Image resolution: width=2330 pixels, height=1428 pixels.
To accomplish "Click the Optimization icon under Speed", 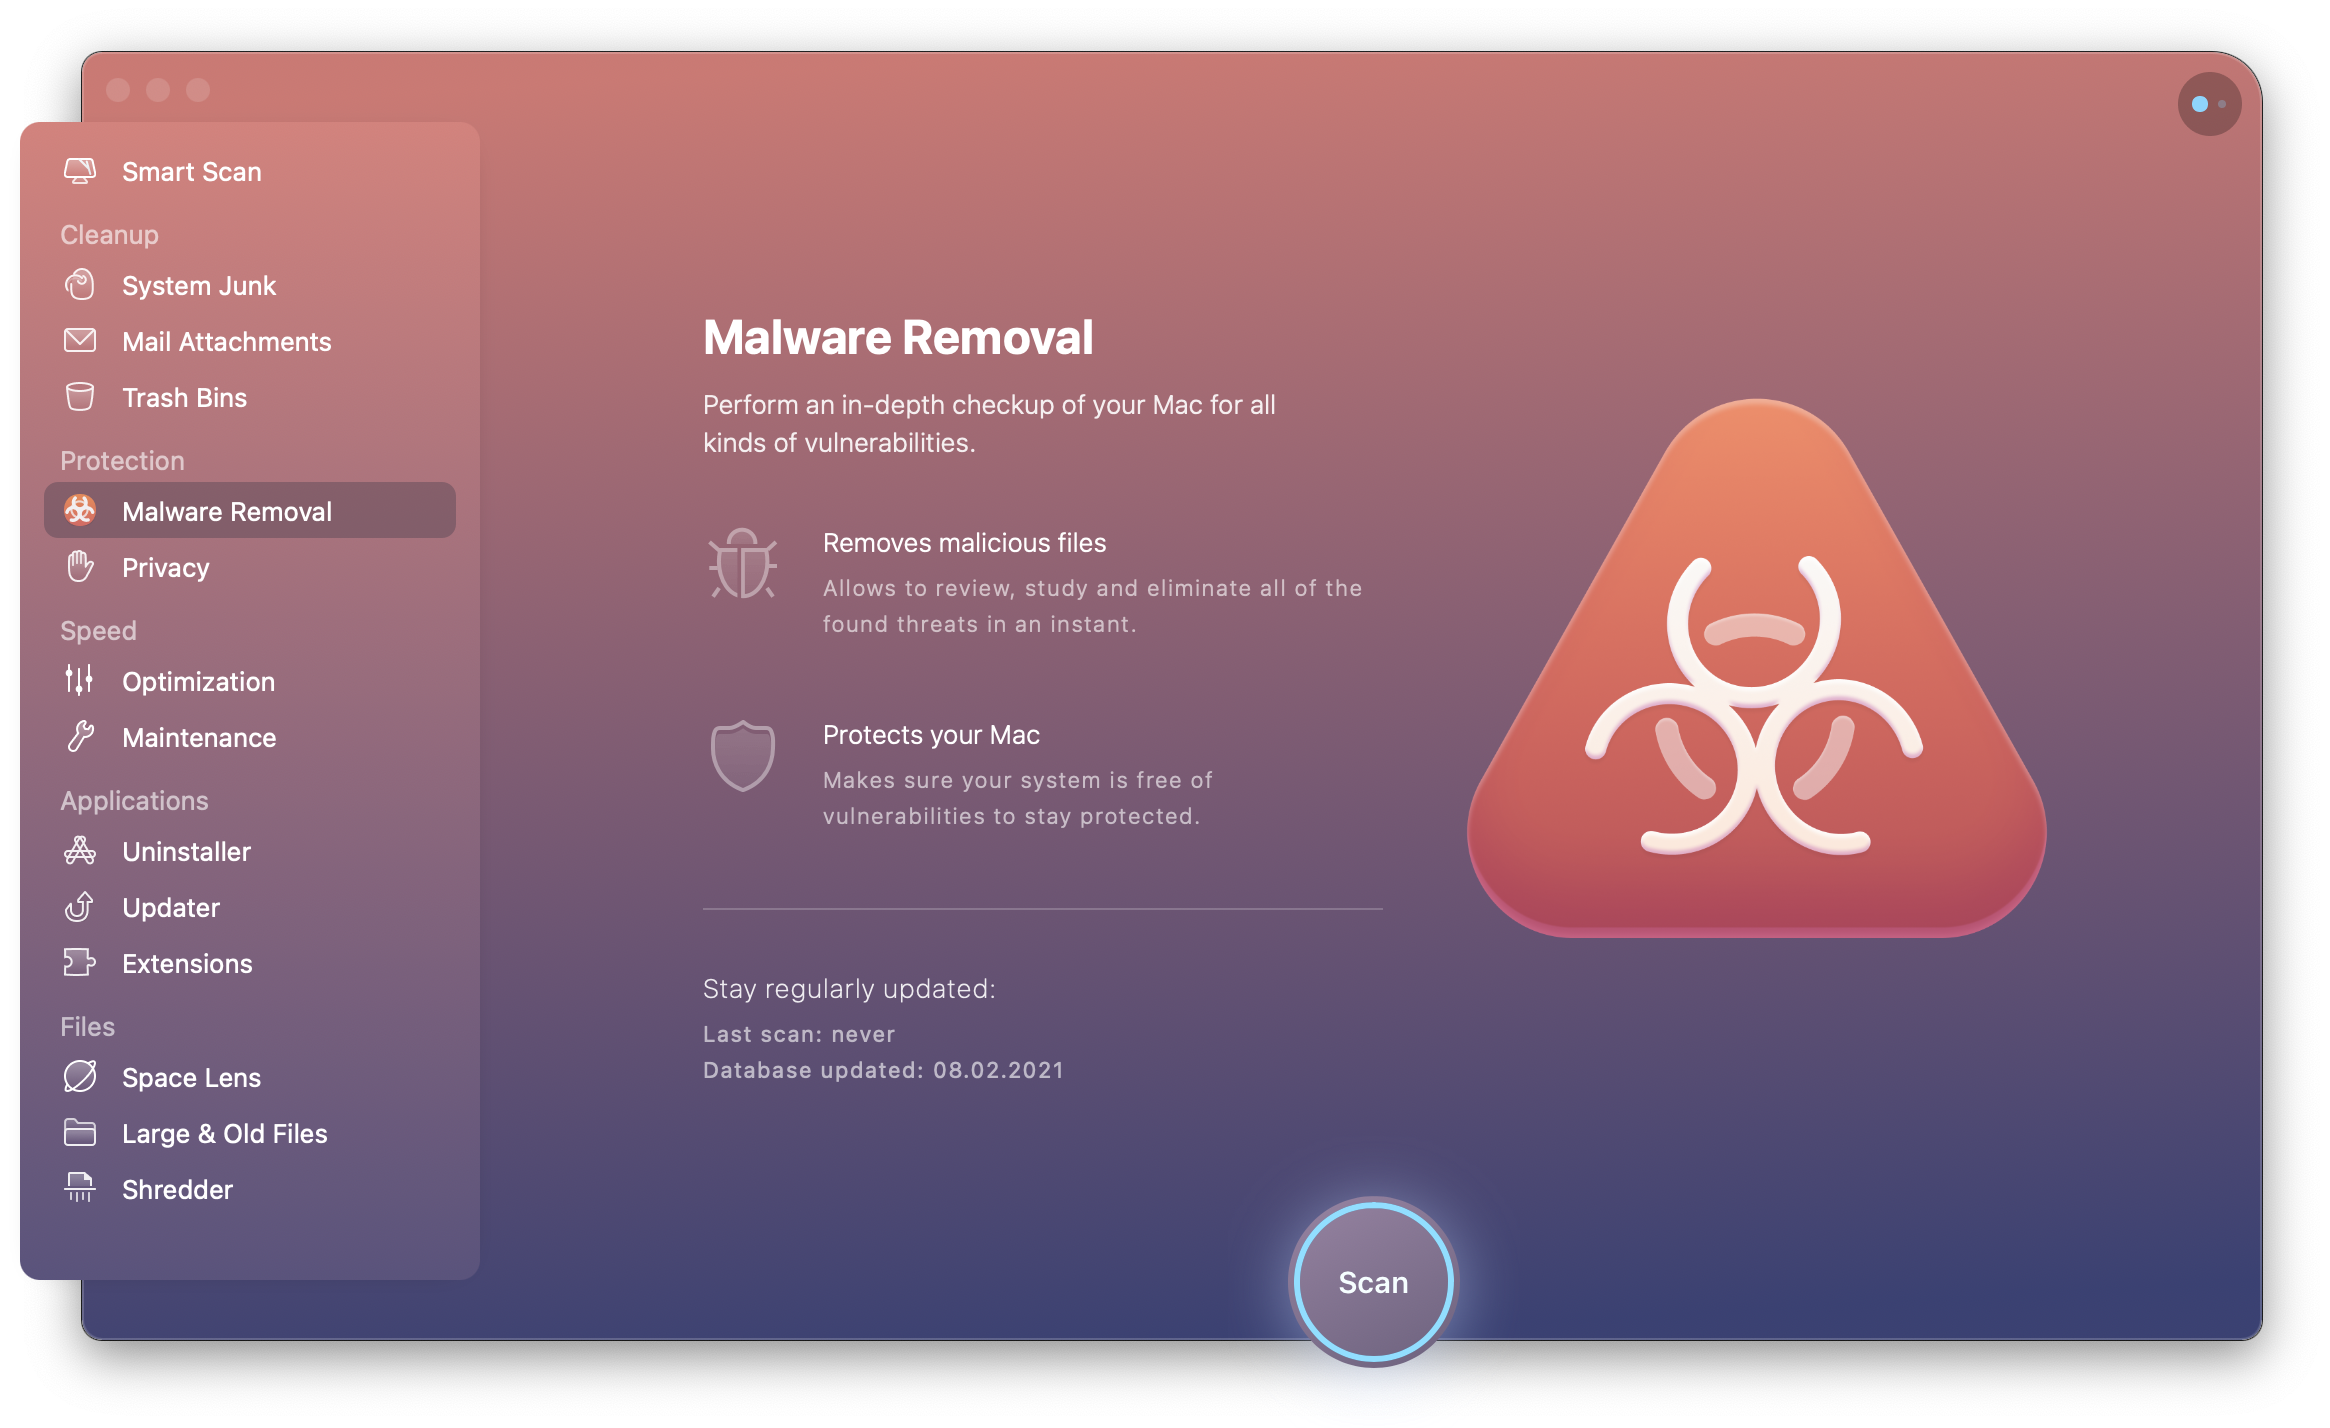I will (80, 681).
